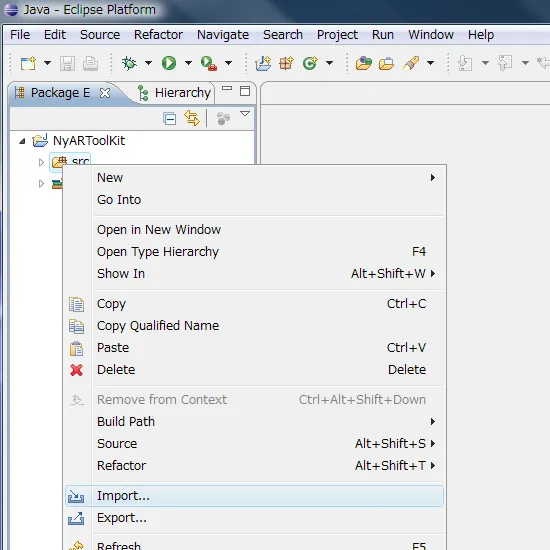Click the Run External Tools icon
550x550 pixels.
[x=209, y=63]
